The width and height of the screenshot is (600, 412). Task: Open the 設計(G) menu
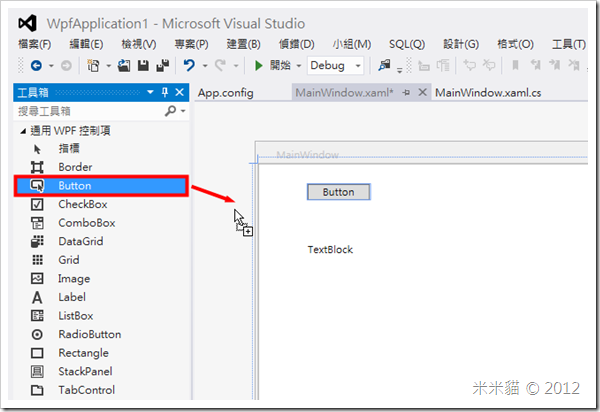pyautogui.click(x=461, y=44)
